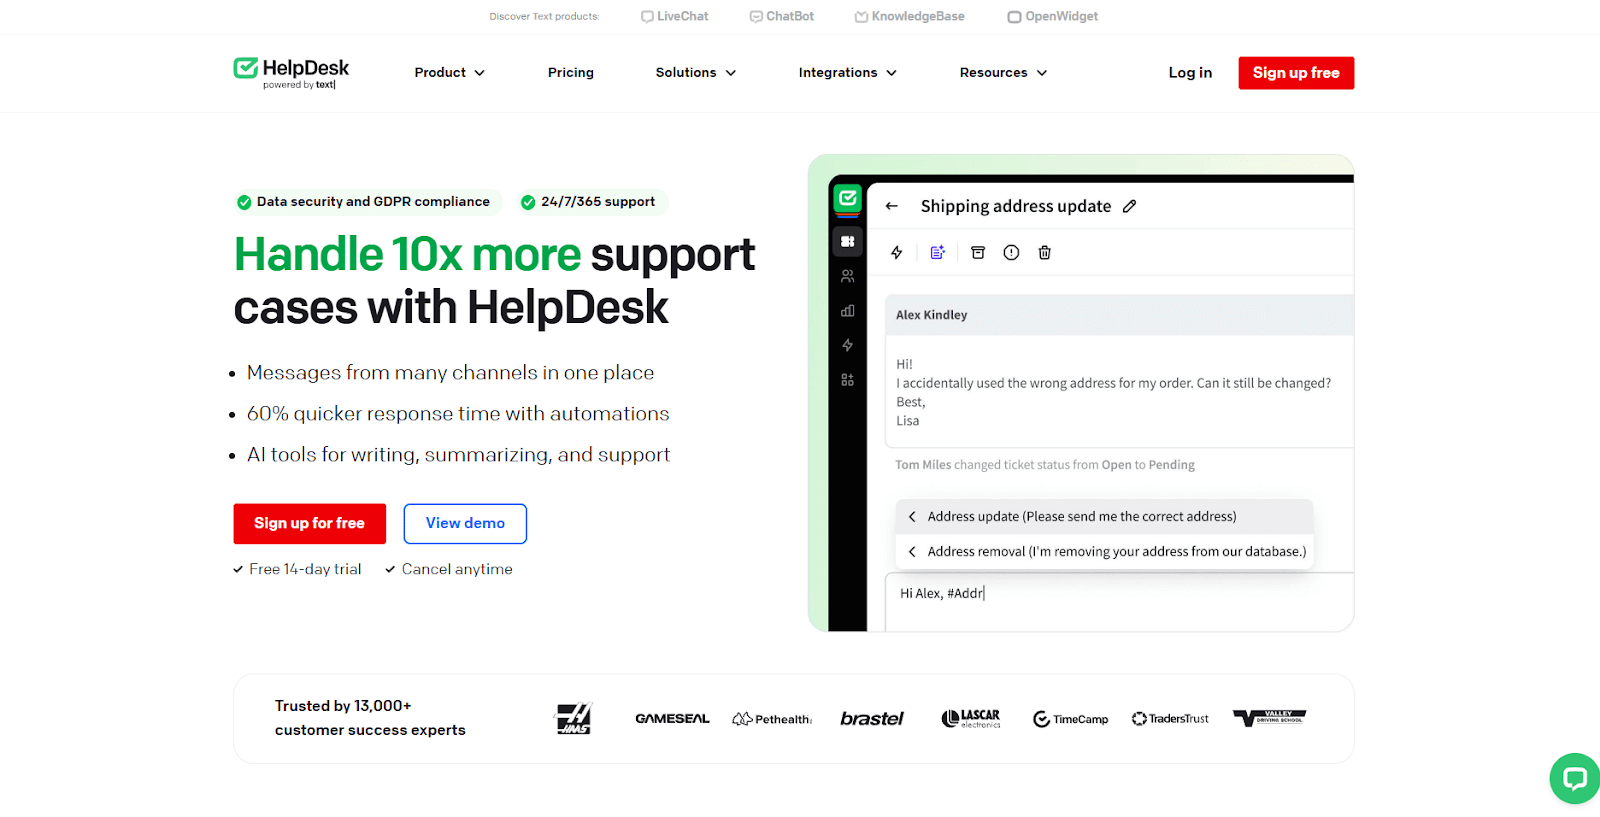
Task: Click the HelpDesk logo
Action: [291, 72]
